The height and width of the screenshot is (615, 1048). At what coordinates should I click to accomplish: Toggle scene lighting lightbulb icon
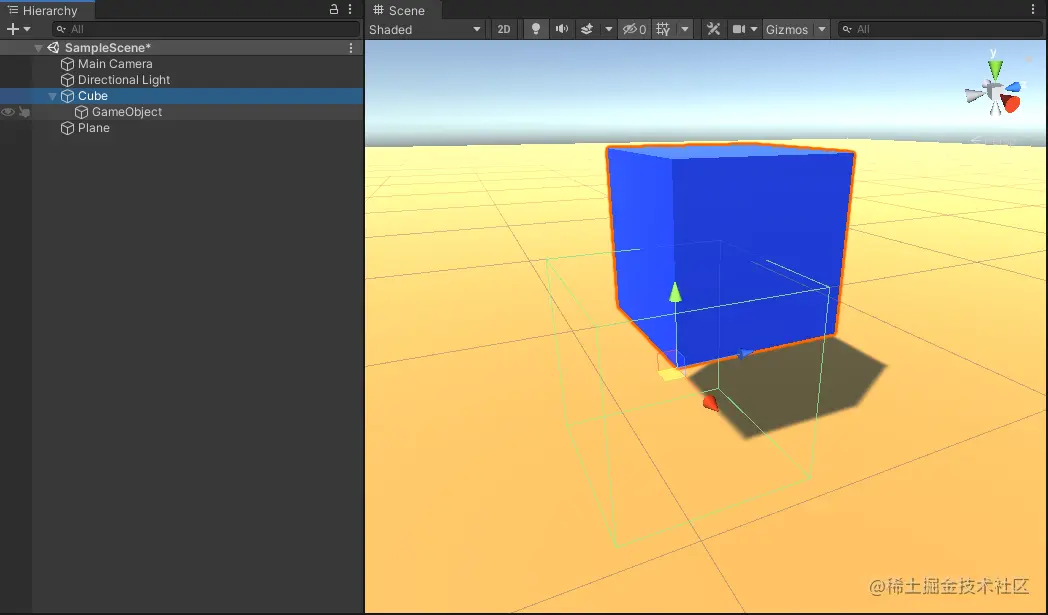(x=535, y=29)
